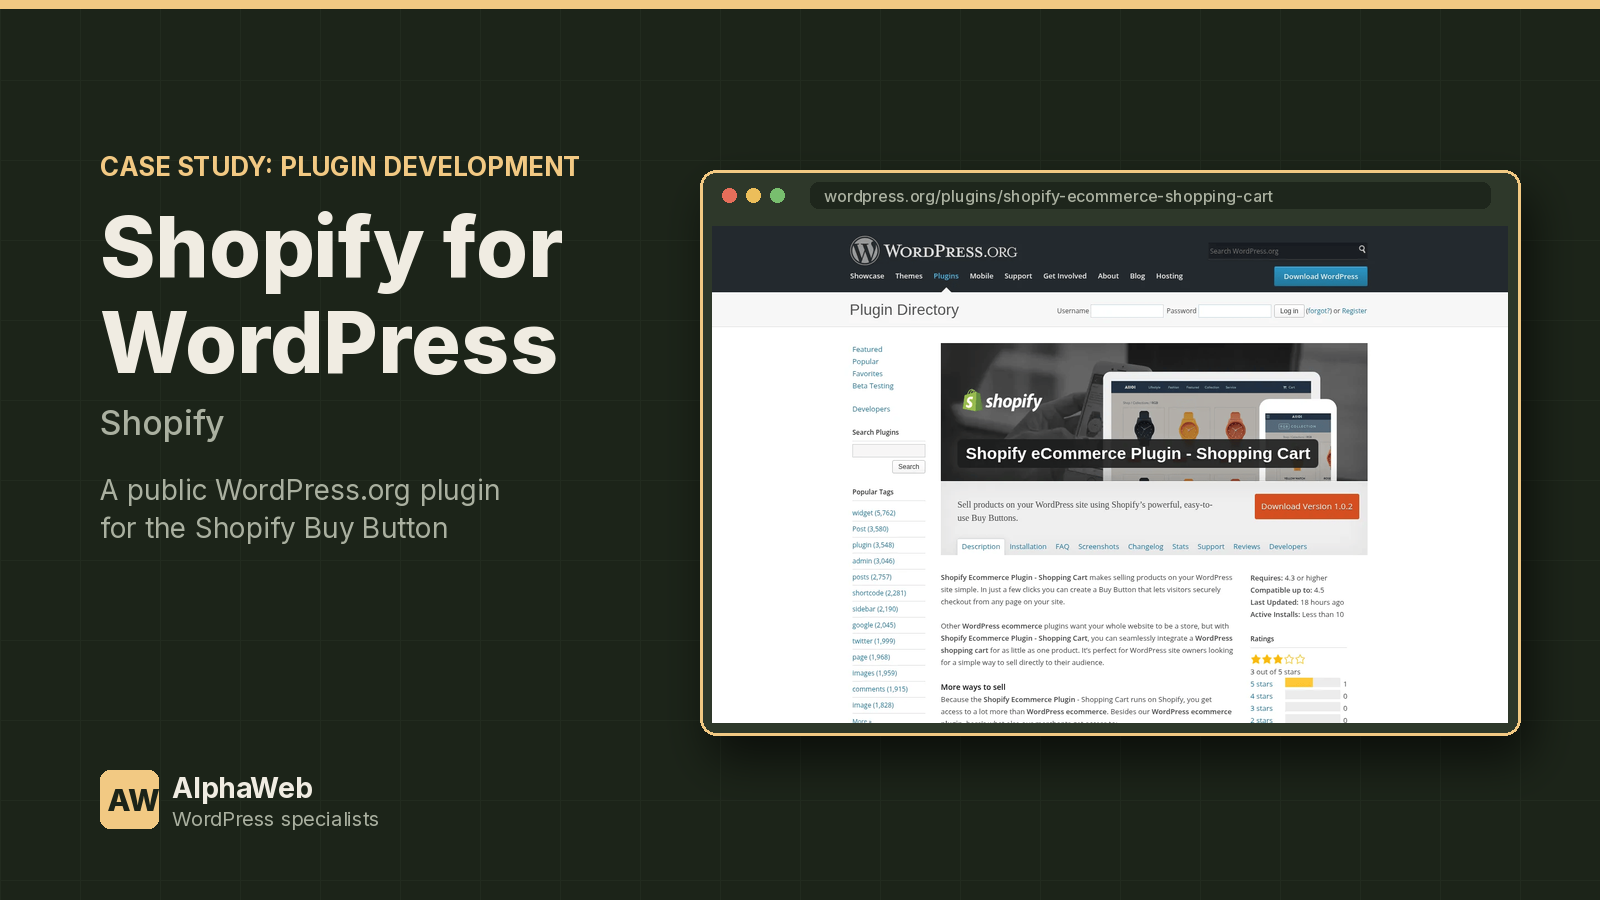Click the Download WordPress button
This screenshot has height=900, width=1600.
[x=1320, y=276]
